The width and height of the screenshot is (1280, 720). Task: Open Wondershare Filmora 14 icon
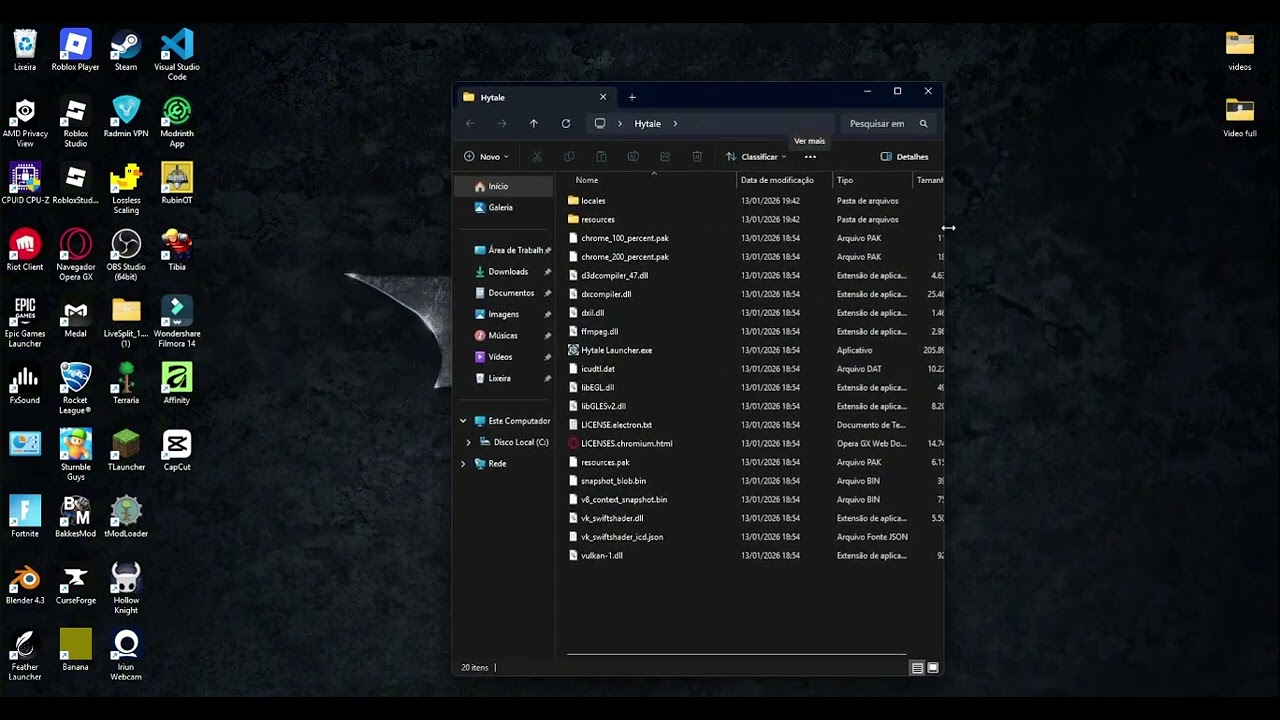pyautogui.click(x=177, y=323)
